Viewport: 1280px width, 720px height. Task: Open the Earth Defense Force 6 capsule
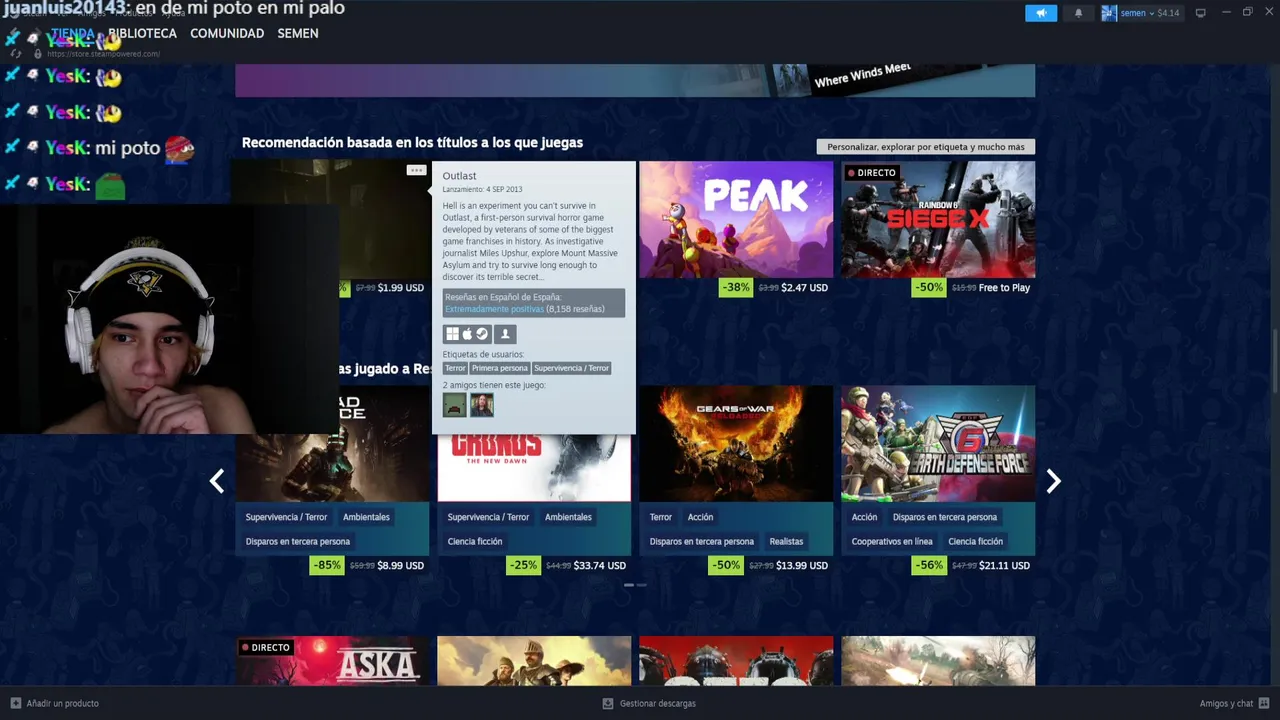[938, 444]
